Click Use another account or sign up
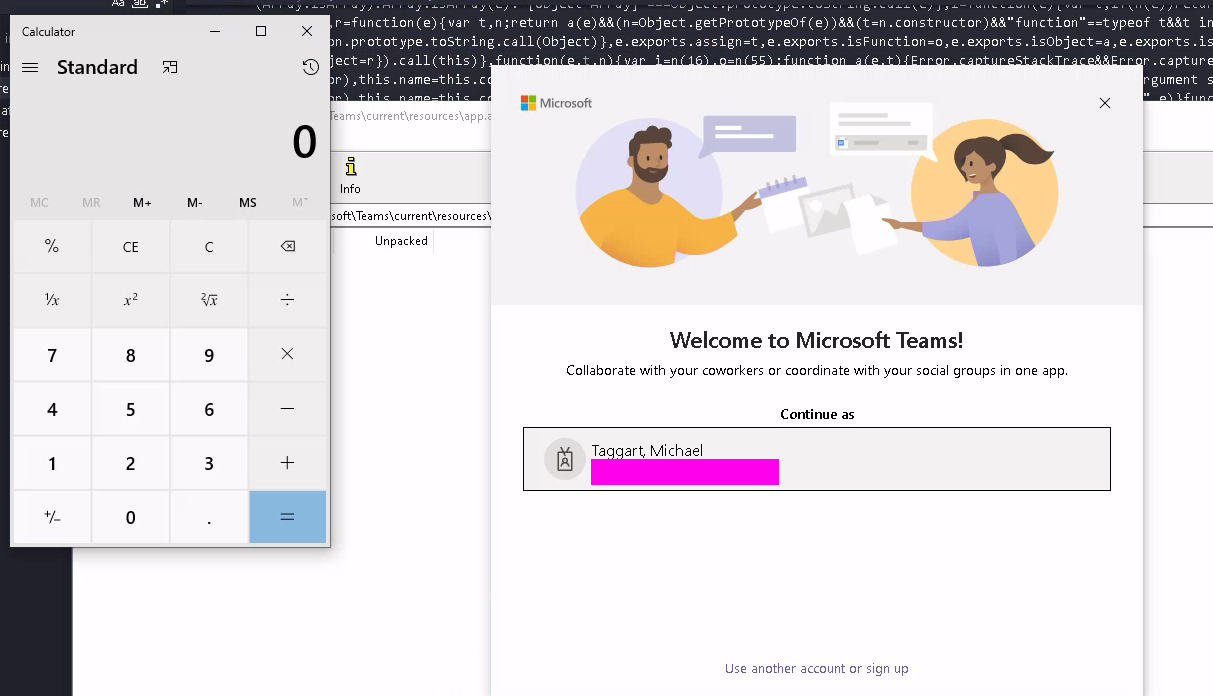 (x=817, y=668)
